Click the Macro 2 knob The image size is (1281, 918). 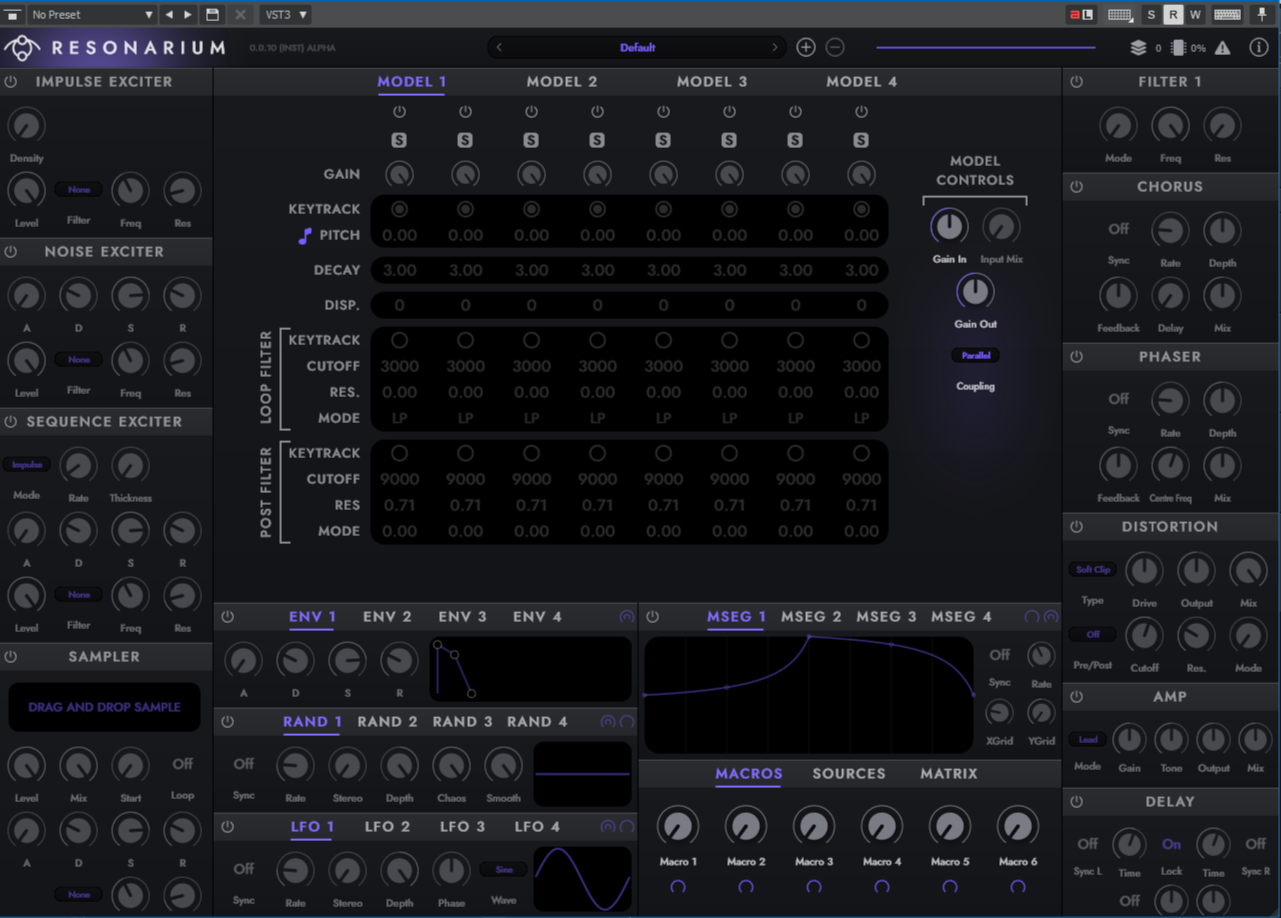[746, 826]
